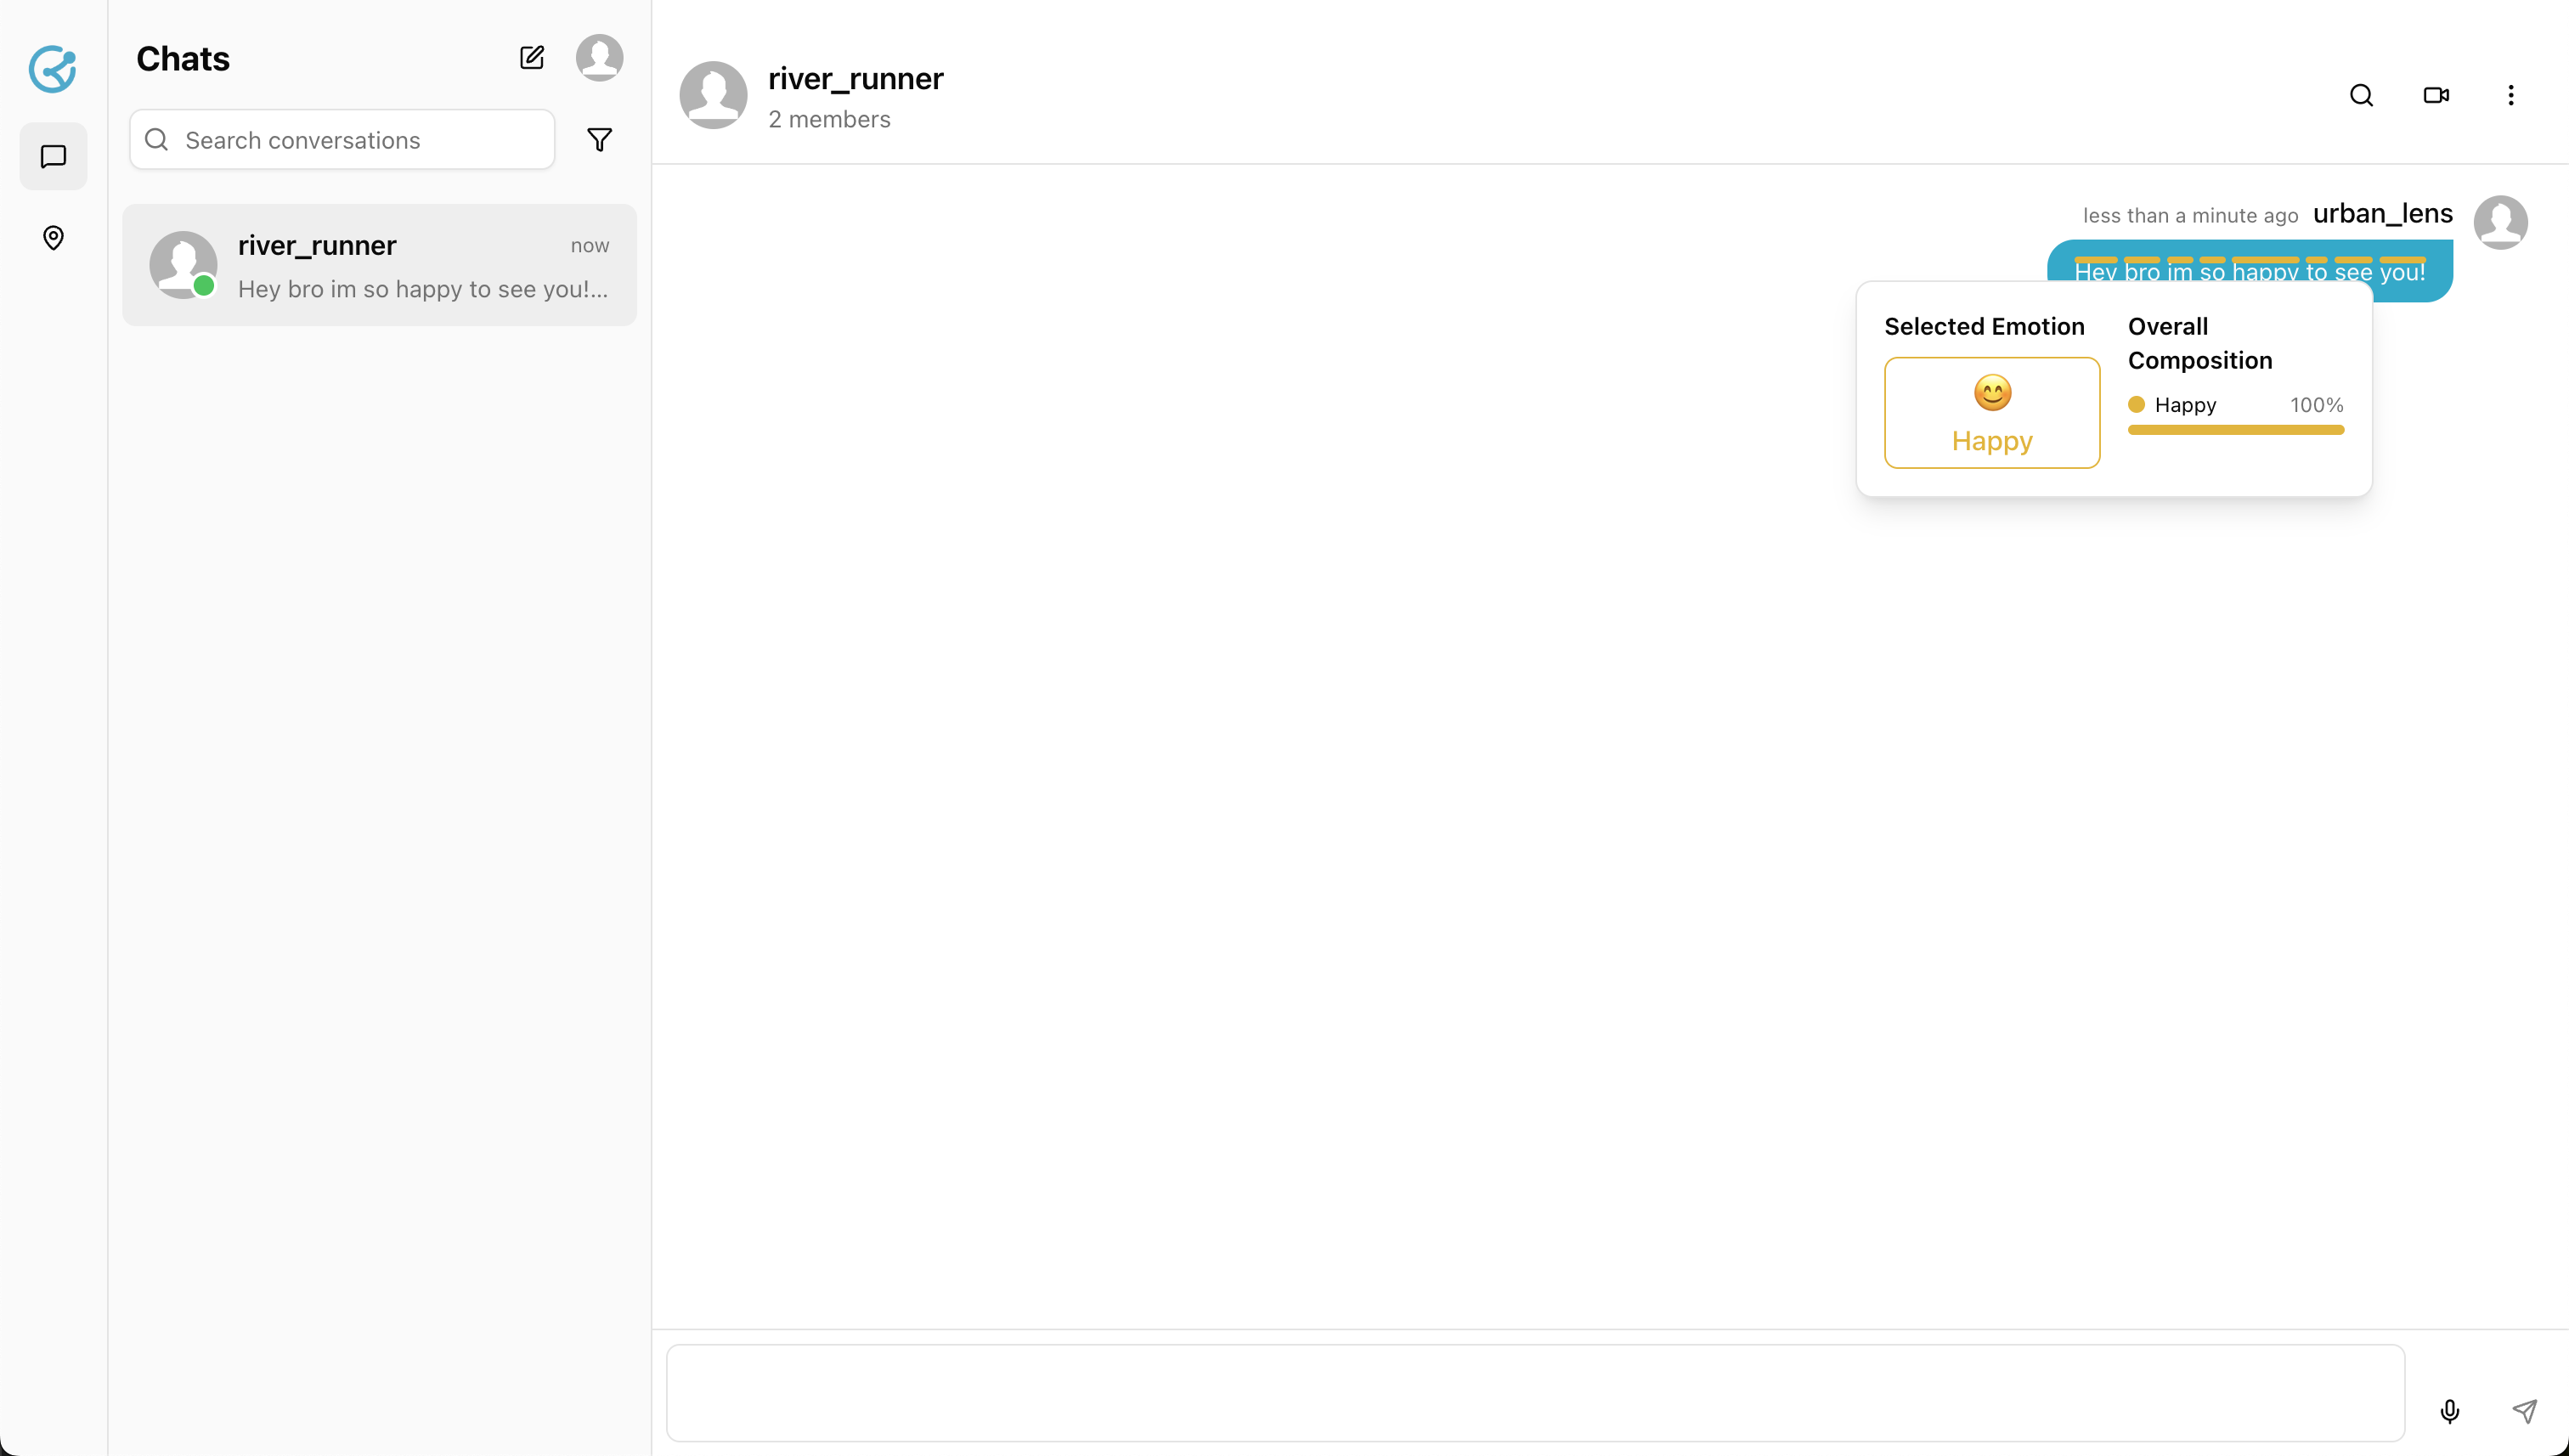Open the conversation filter funnel
Screen dimensions: 2569x1456
coord(599,140)
